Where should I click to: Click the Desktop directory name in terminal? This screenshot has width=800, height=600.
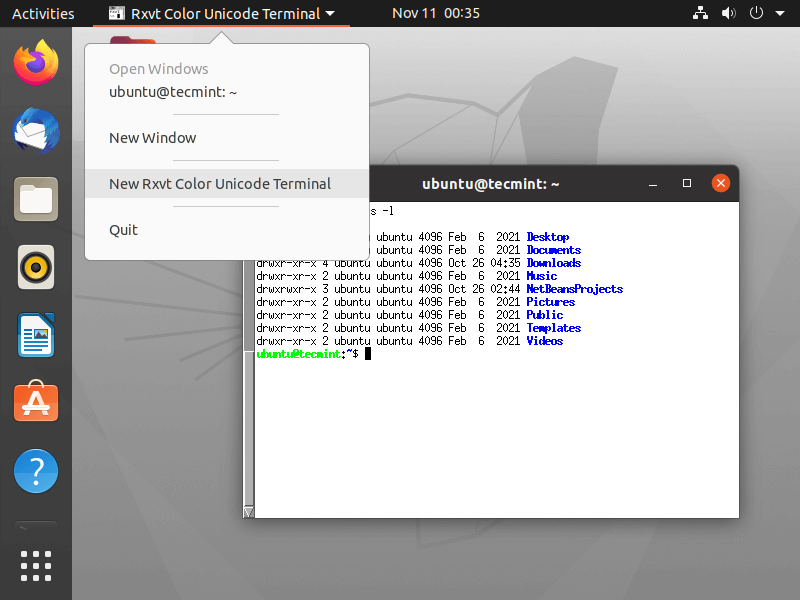point(547,237)
